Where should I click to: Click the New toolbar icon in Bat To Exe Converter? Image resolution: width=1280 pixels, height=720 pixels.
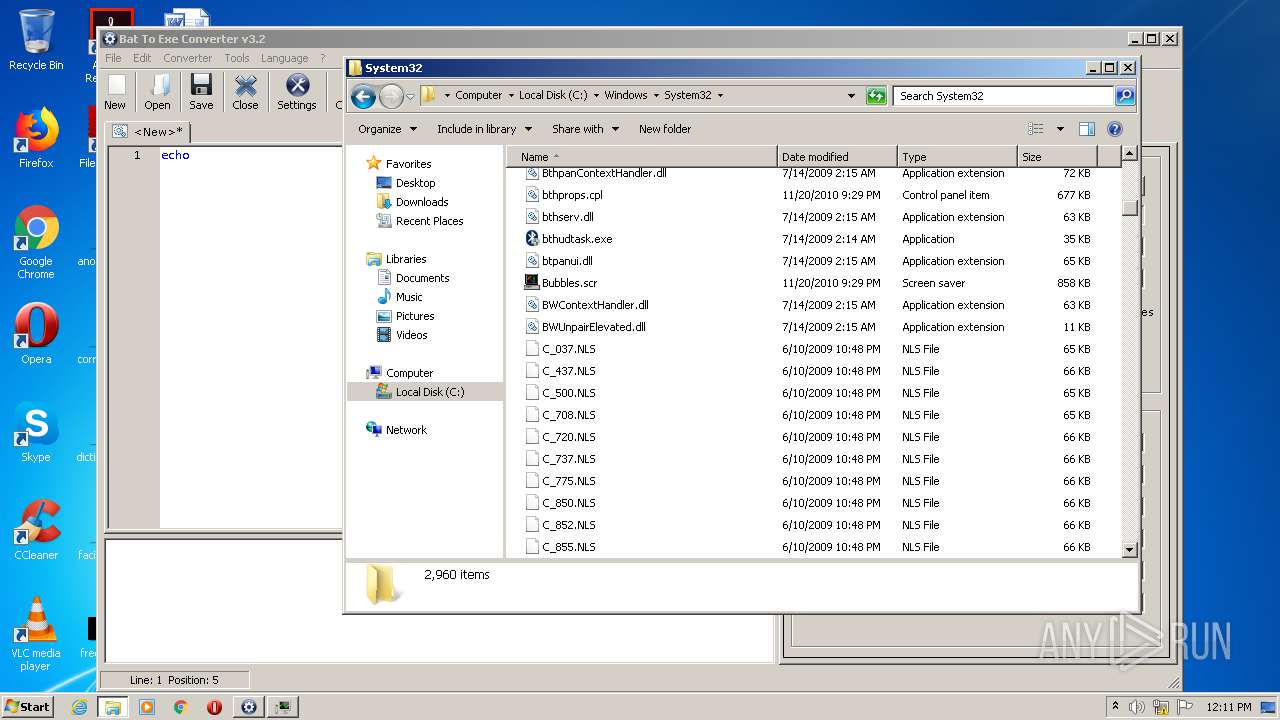[115, 92]
